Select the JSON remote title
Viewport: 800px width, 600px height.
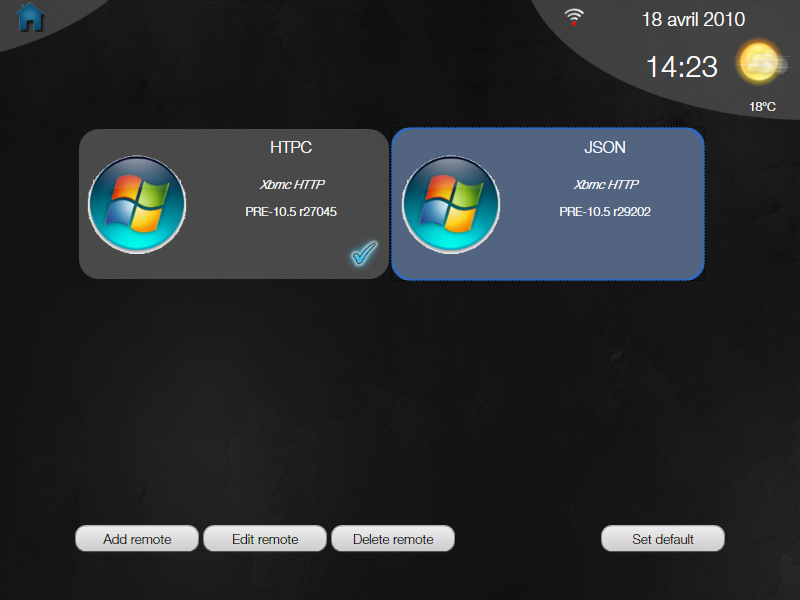pos(605,147)
